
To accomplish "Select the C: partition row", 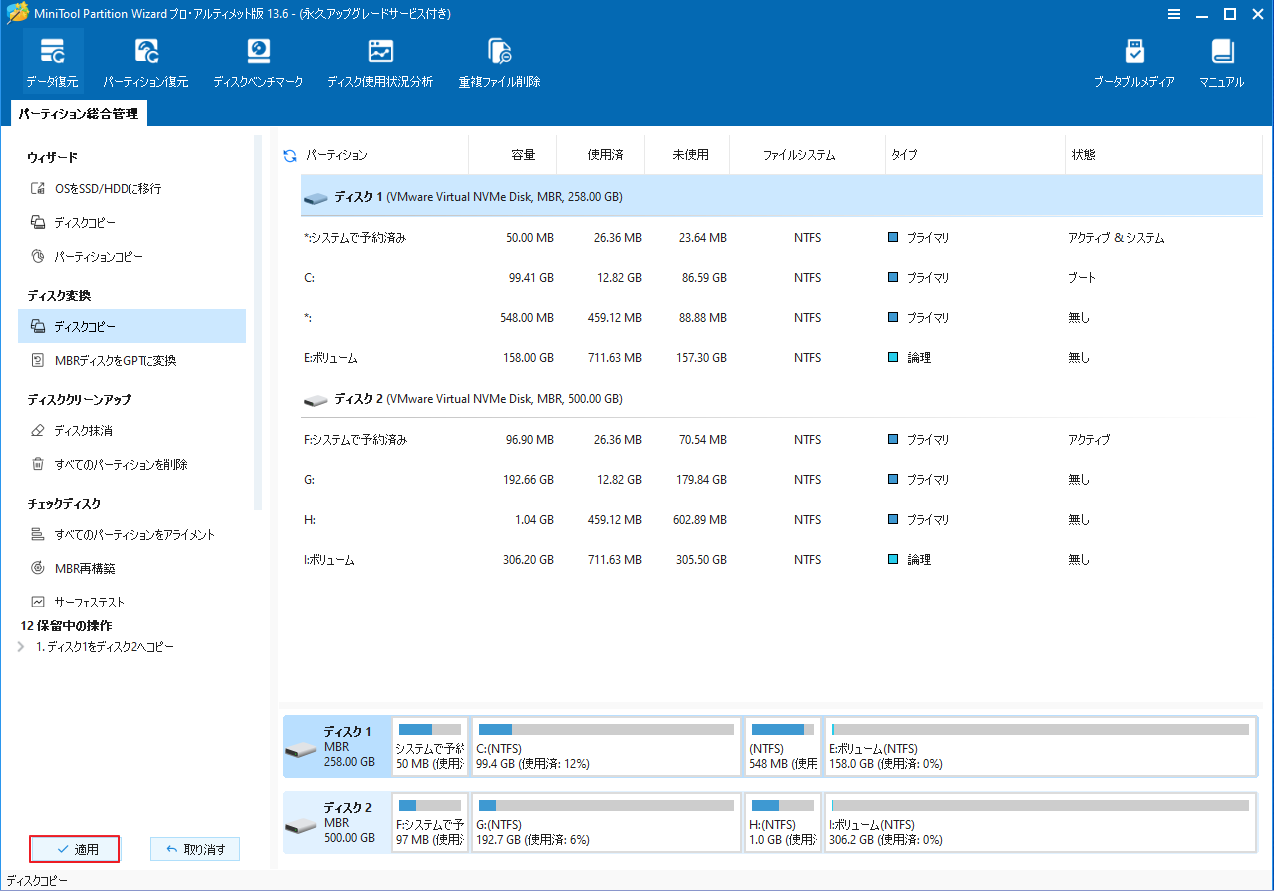I will [x=781, y=278].
